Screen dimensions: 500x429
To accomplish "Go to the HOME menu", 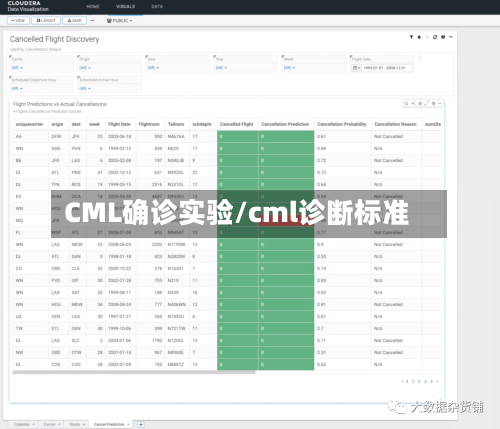I will [x=93, y=6].
